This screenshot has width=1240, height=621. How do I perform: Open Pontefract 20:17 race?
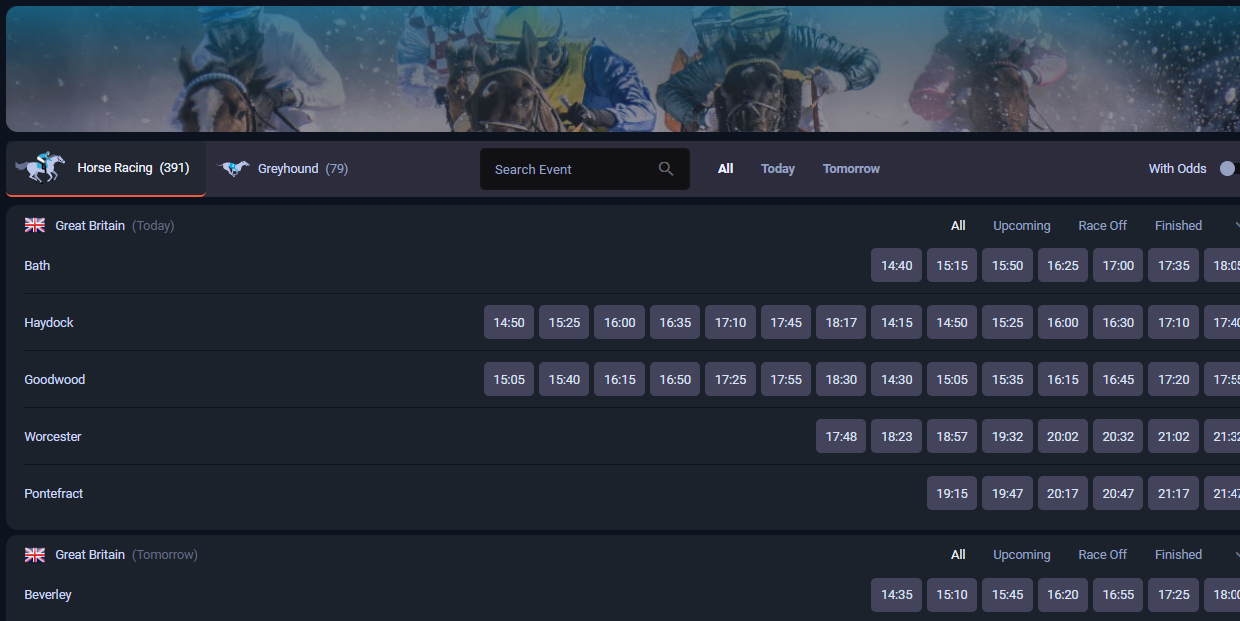click(1063, 493)
